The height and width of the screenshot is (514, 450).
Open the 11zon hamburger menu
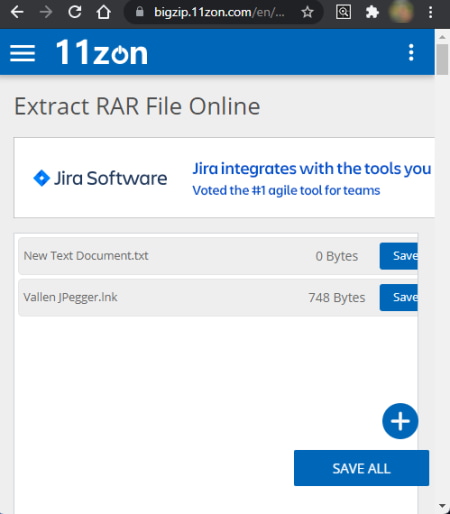click(22, 53)
